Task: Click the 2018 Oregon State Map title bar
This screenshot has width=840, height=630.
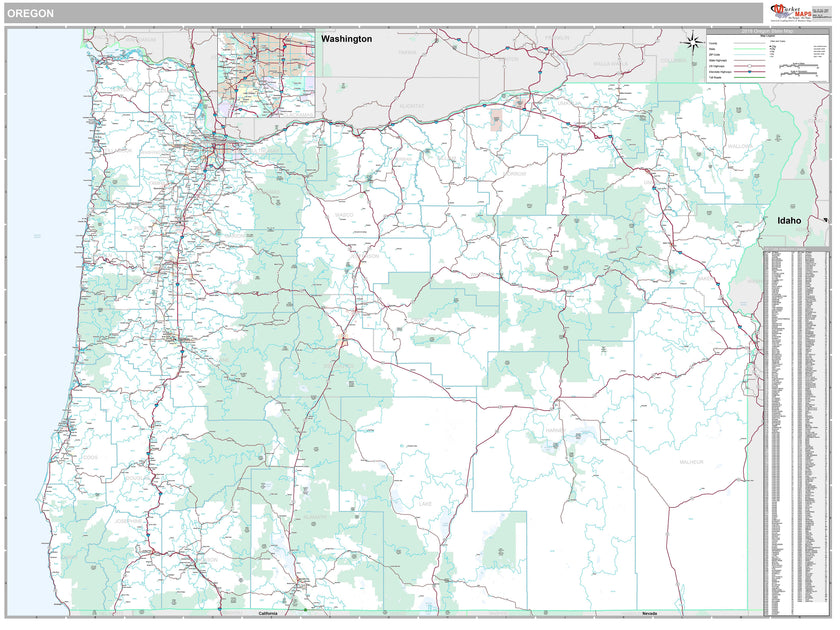Action: (x=767, y=33)
